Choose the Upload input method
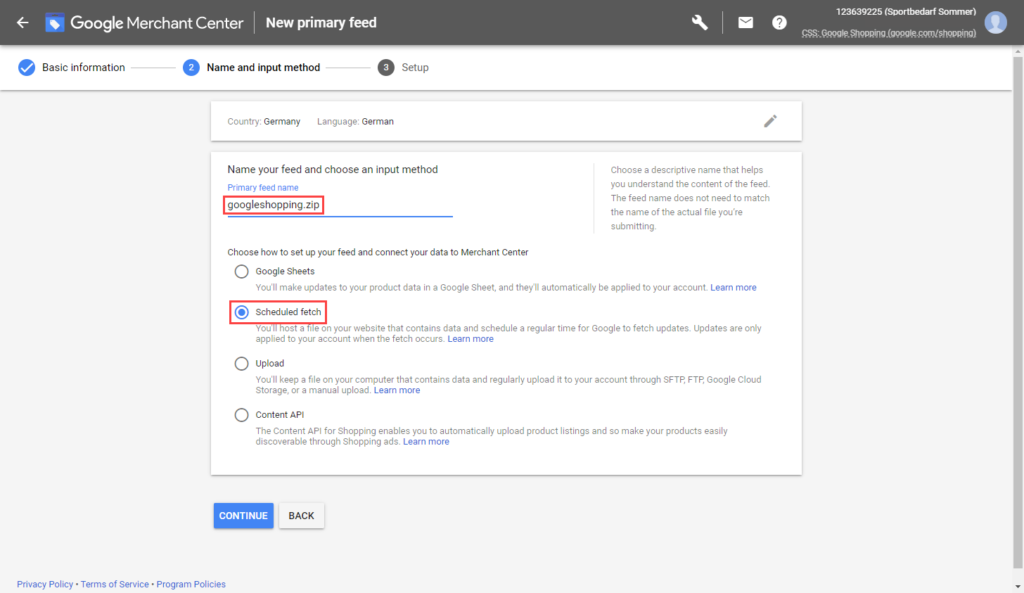 241,363
